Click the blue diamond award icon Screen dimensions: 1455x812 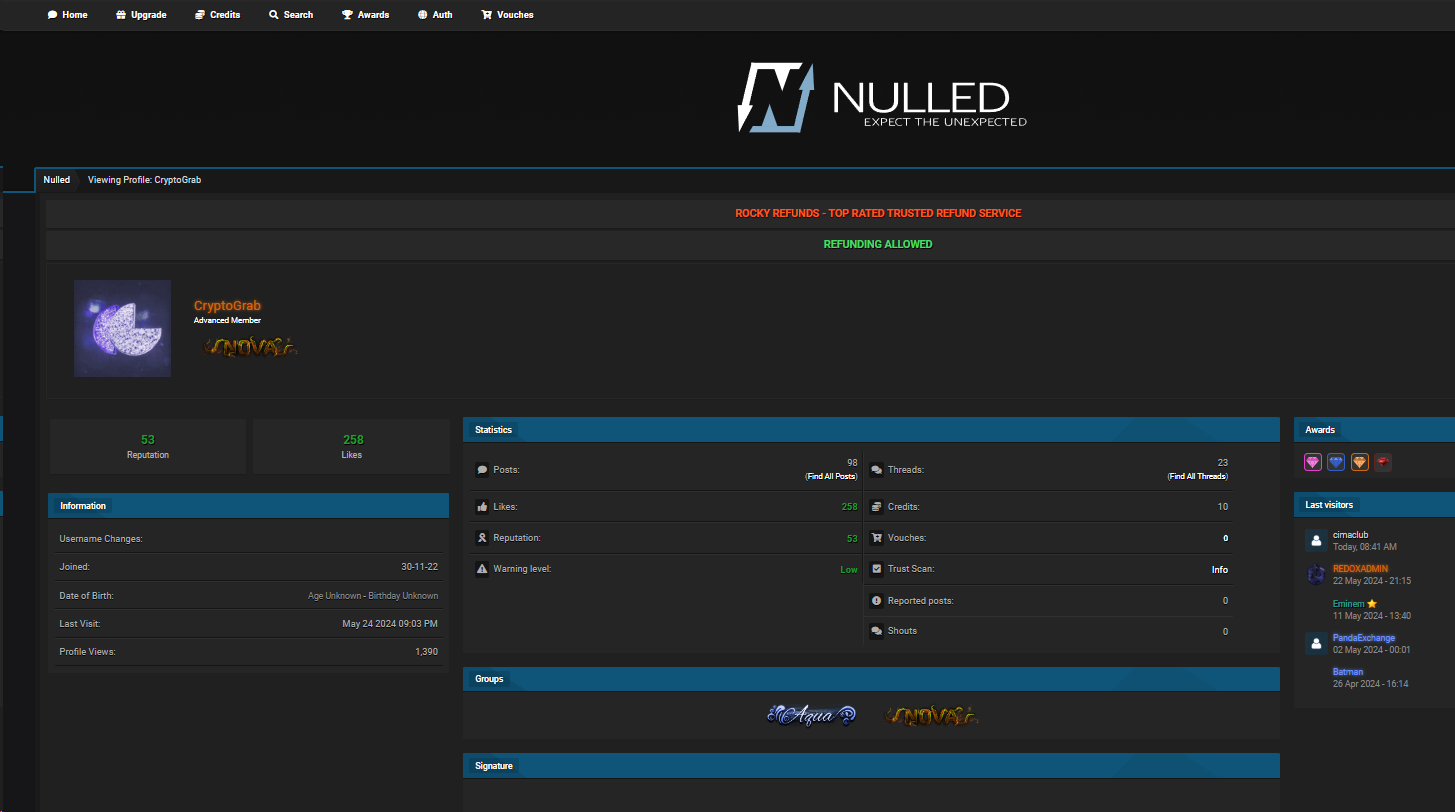click(x=1336, y=462)
